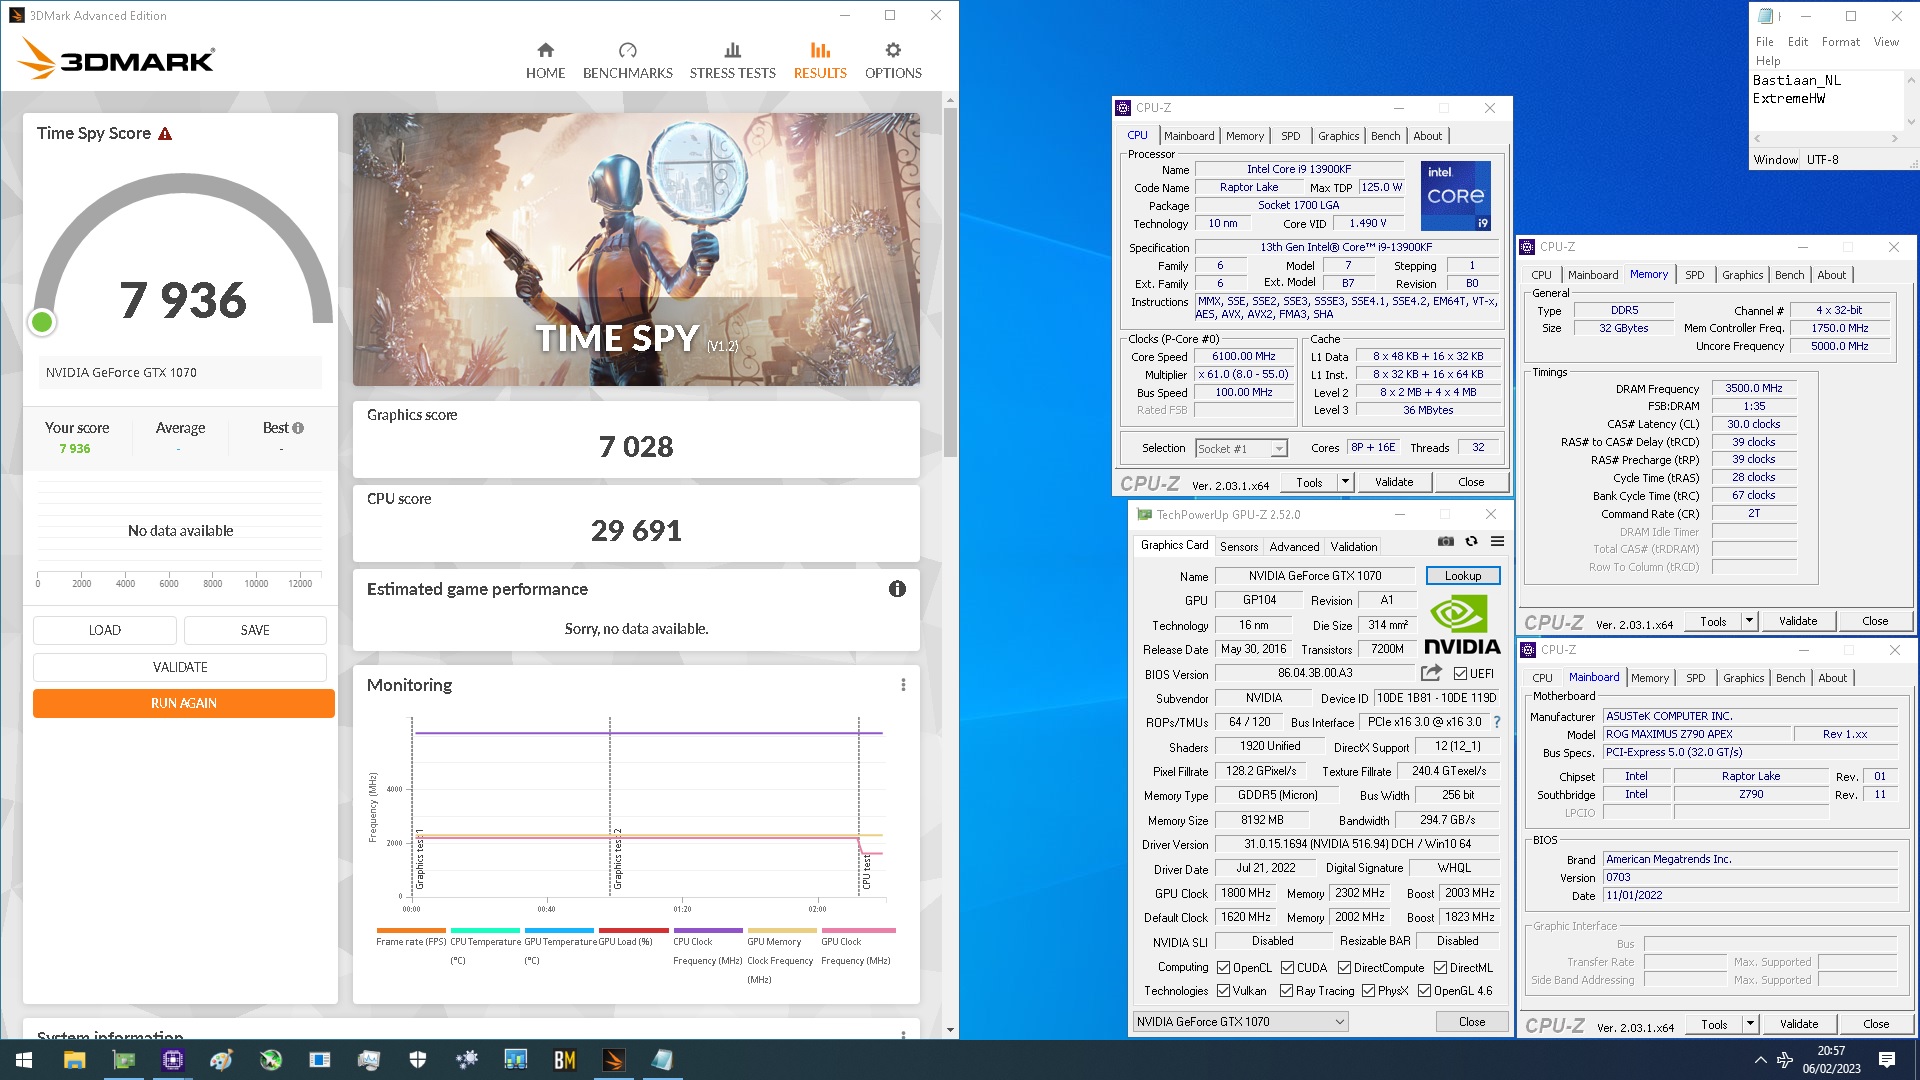Expand Tools dropdown arrow in CPU-Z Mainboard window
The height and width of the screenshot is (1080, 1920).
(1750, 1025)
